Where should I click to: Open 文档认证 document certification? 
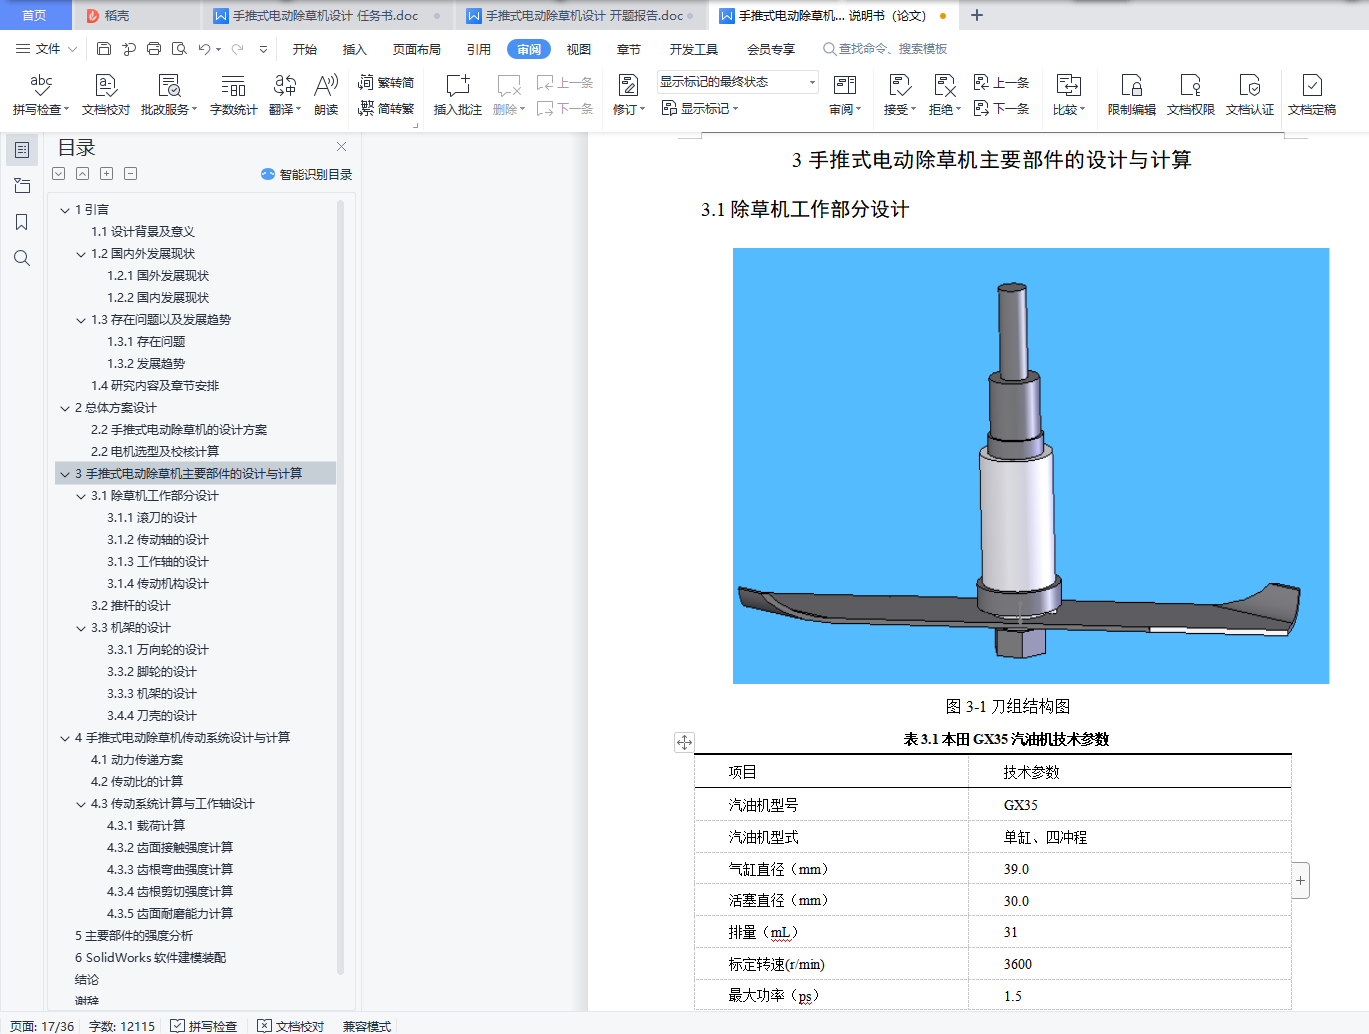[1250, 95]
